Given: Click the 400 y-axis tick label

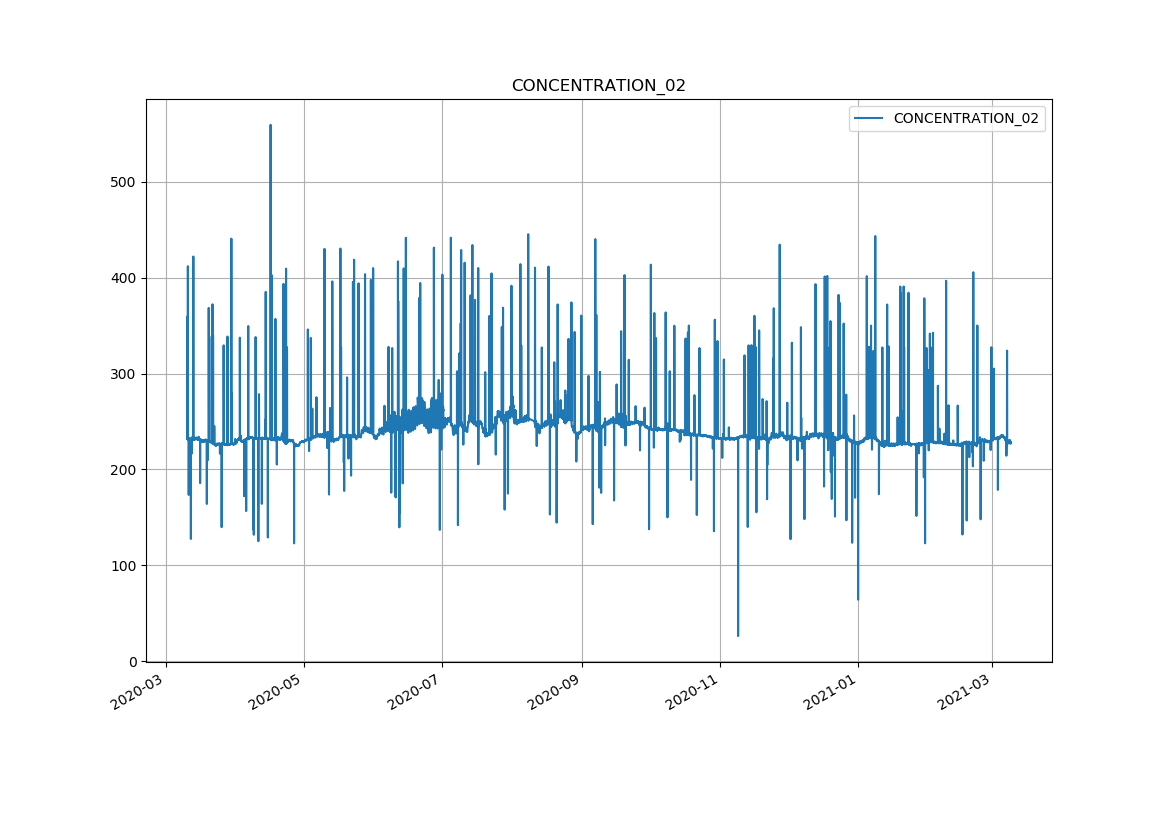Looking at the screenshot, I should (x=125, y=278).
